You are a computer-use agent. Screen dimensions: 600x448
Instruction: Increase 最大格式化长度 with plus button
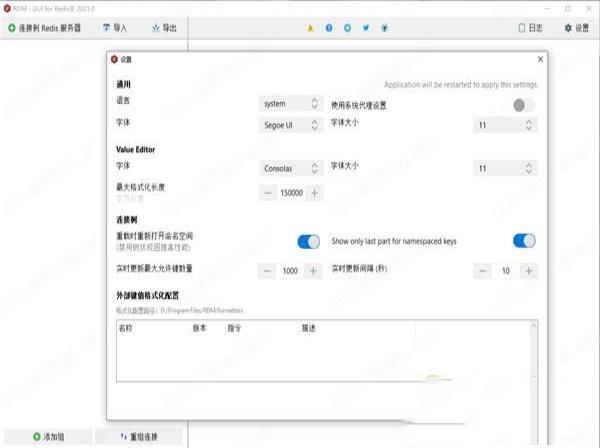314,192
